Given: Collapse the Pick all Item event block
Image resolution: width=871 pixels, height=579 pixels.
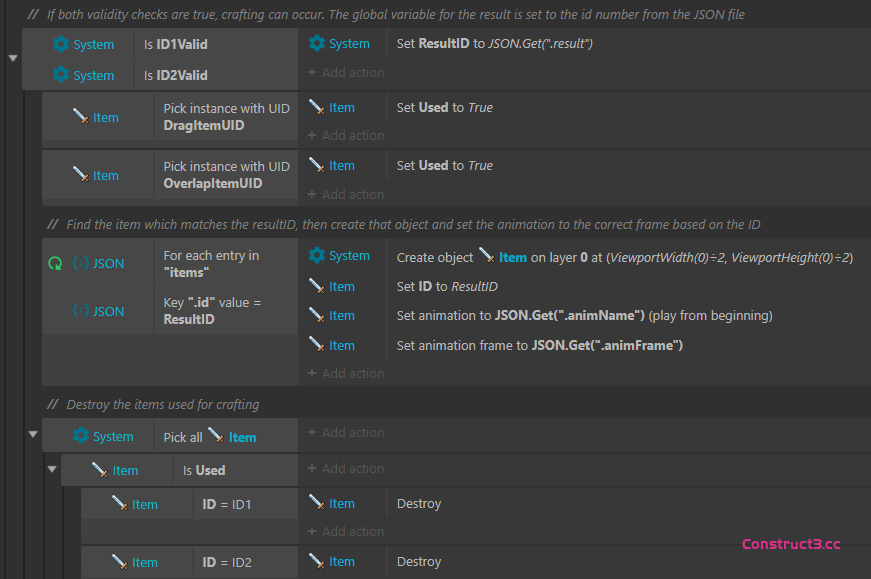Looking at the screenshot, I should 33,435.
